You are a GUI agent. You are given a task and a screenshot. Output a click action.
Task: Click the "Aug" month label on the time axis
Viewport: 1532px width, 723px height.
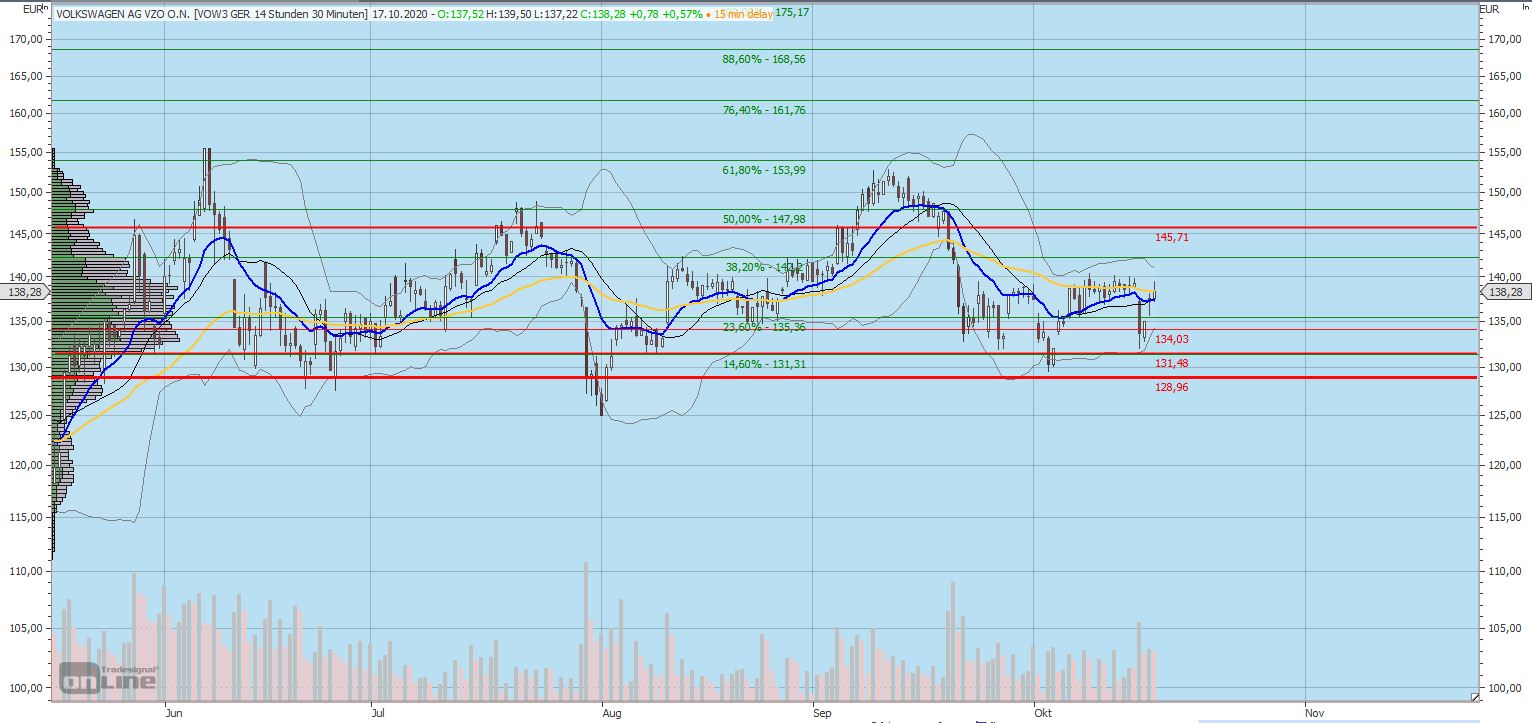coord(612,713)
